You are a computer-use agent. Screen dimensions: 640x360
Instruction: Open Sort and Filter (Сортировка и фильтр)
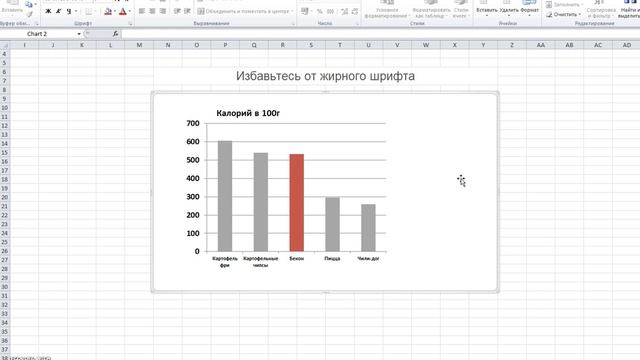point(601,9)
